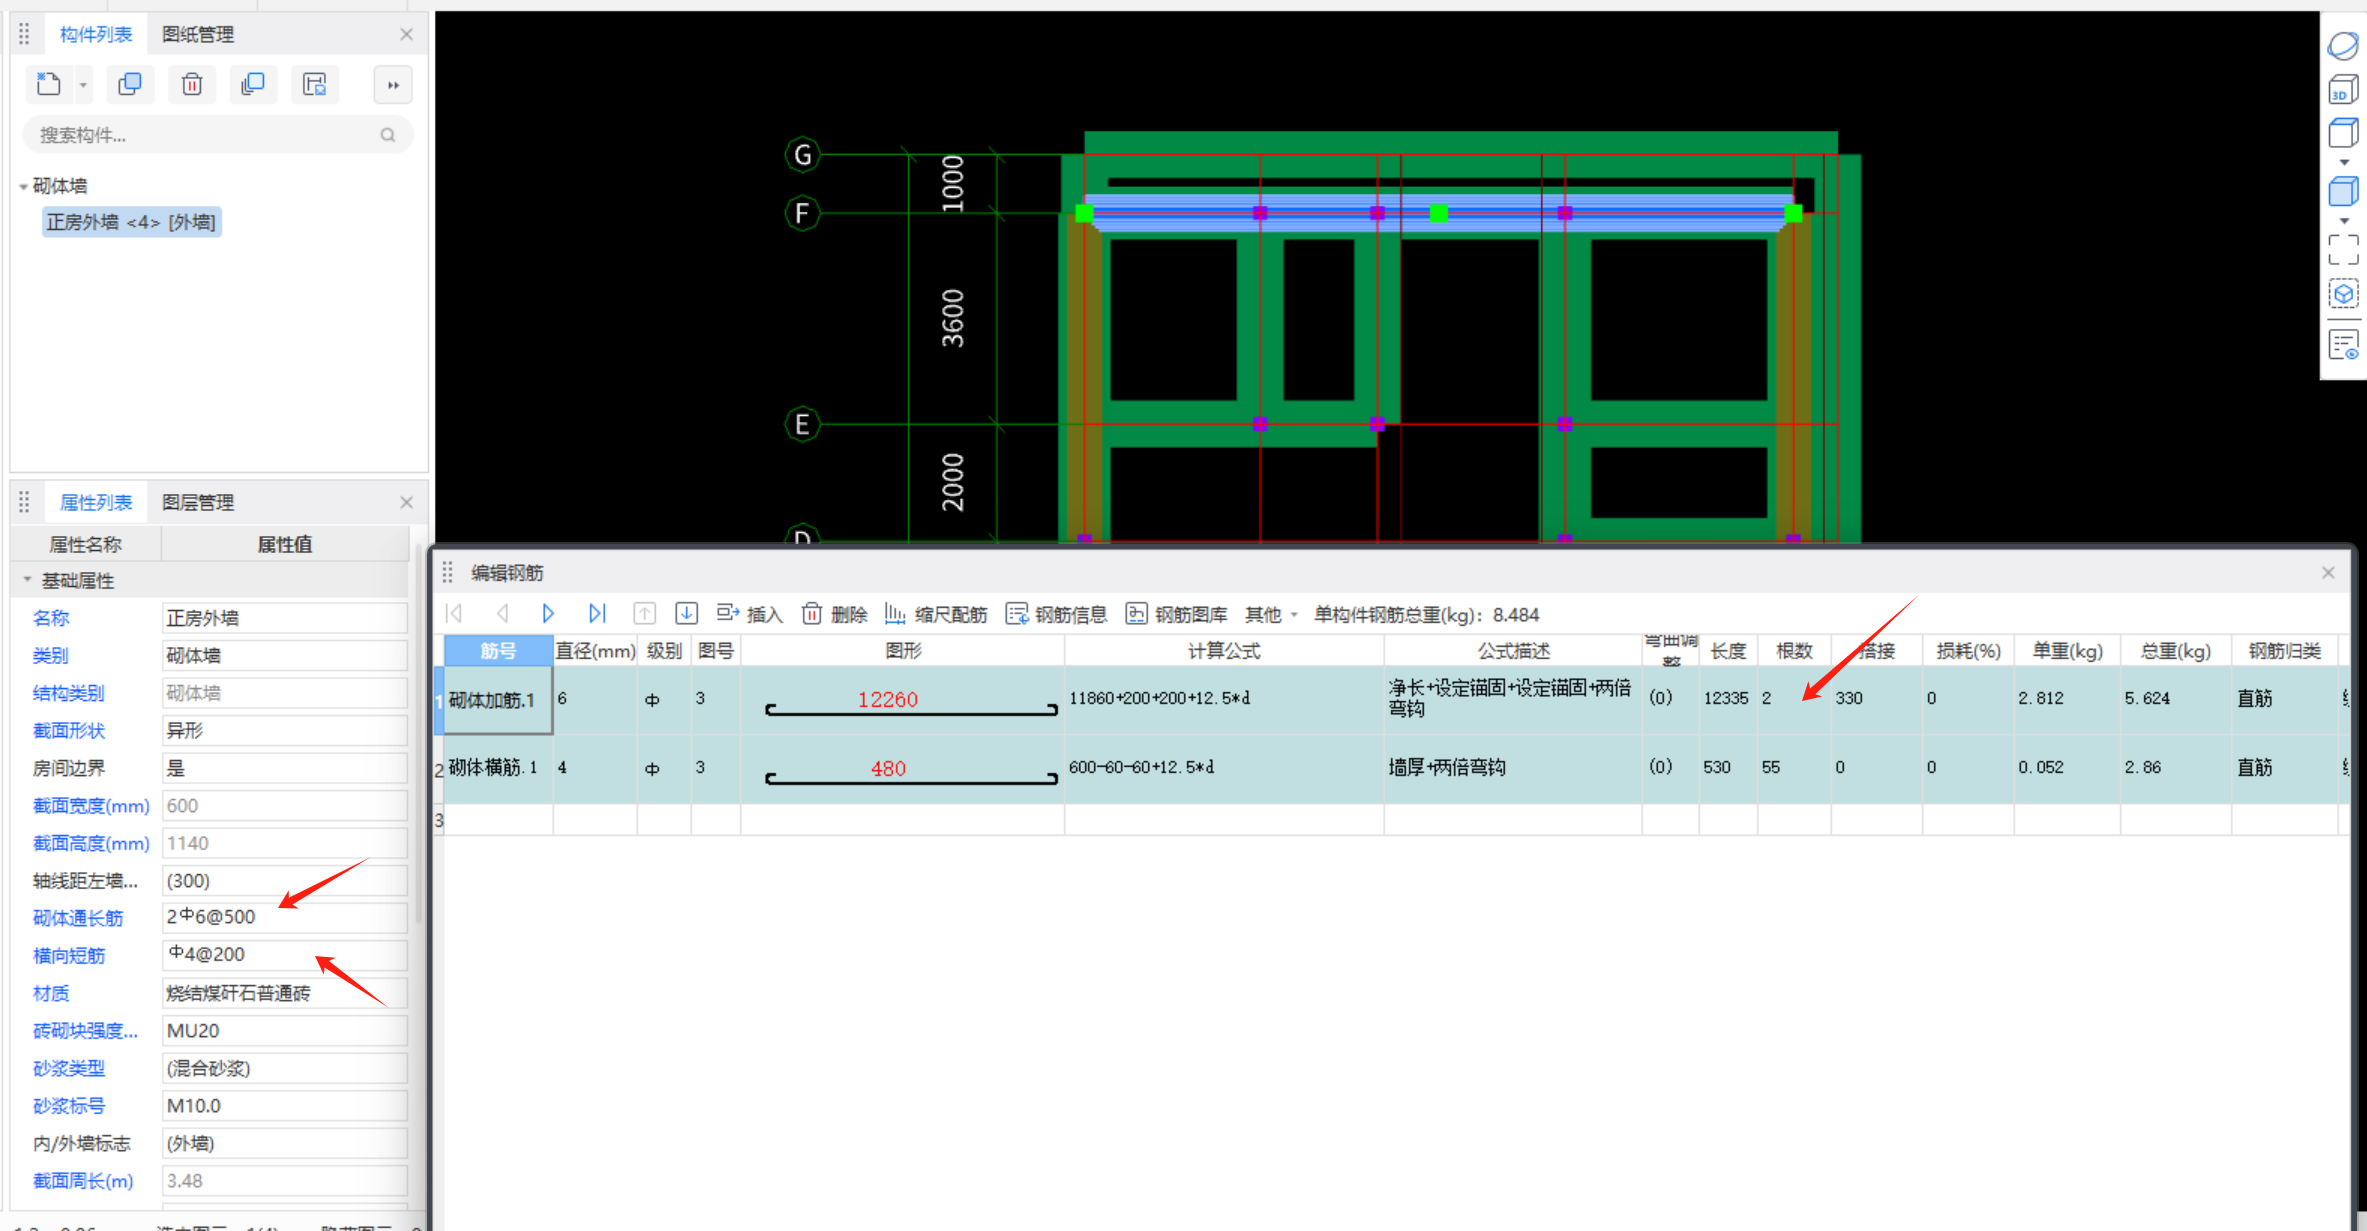This screenshot has width=2367, height=1231.
Task: Click the 插入 insert button
Action: [749, 614]
